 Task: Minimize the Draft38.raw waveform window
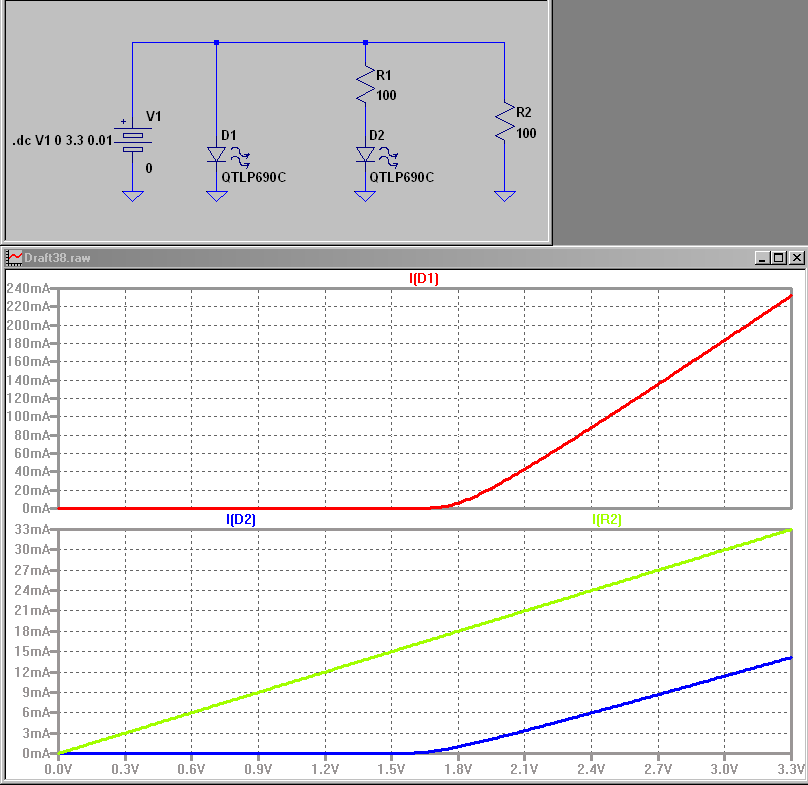point(762,258)
